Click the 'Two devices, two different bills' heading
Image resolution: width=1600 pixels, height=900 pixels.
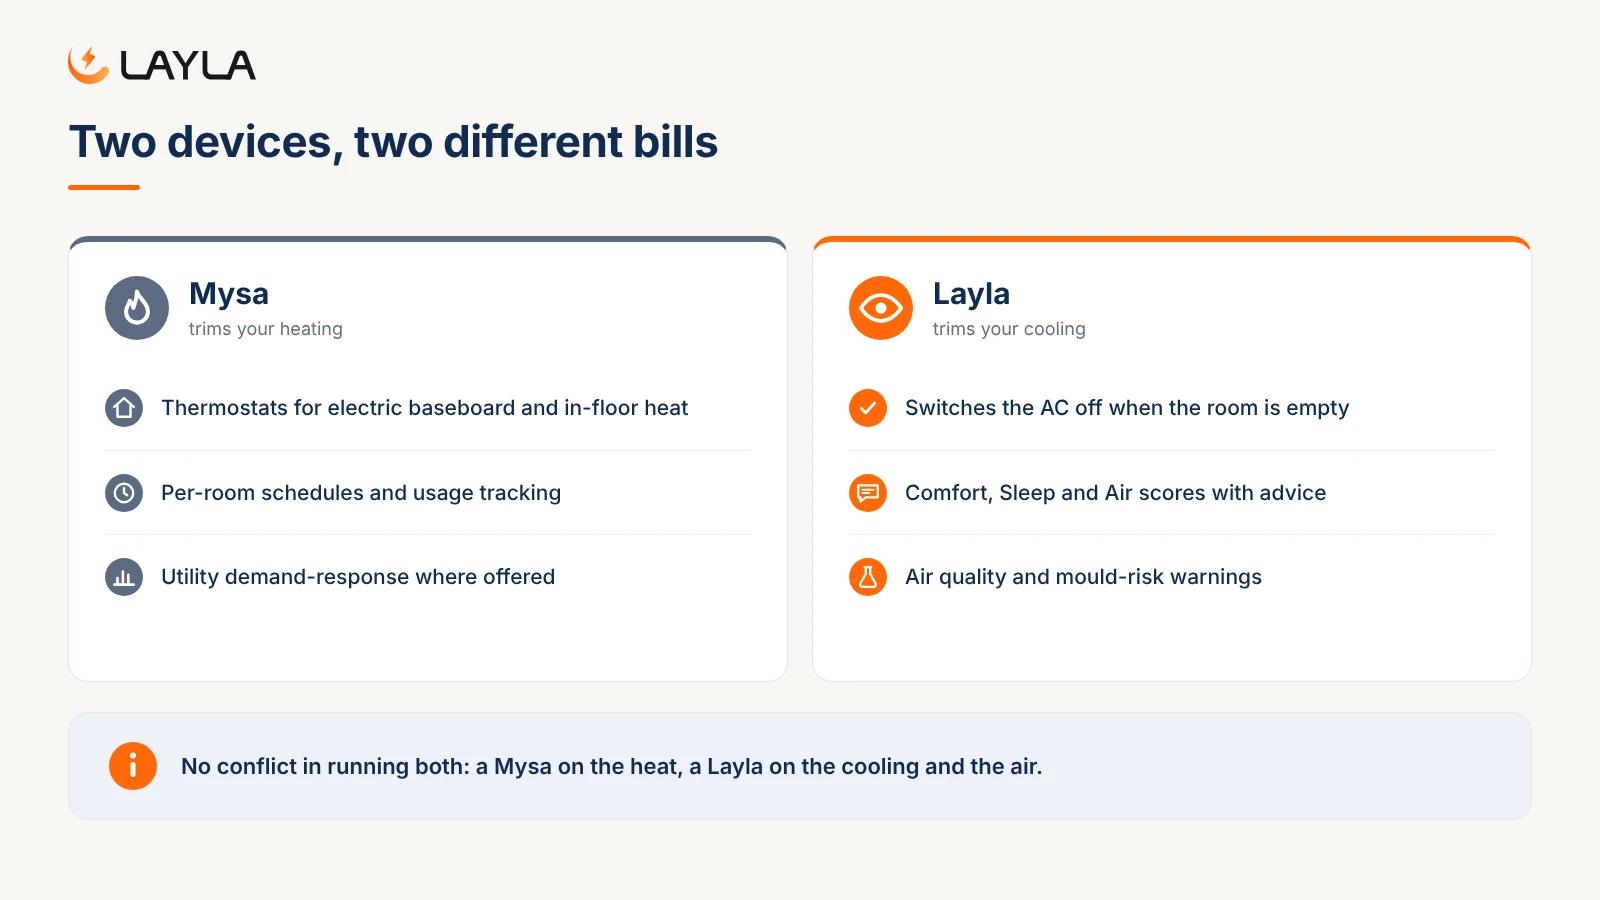coord(393,142)
